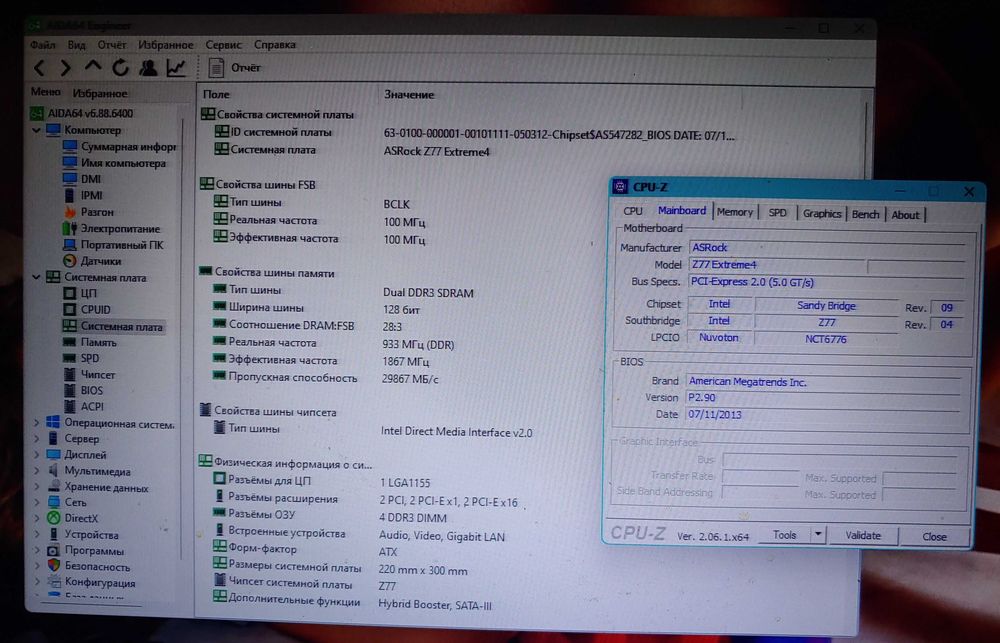The height and width of the screenshot is (643, 1000).
Task: Open the Tools dropdown arrow in CPU-Z
Action: 818,535
